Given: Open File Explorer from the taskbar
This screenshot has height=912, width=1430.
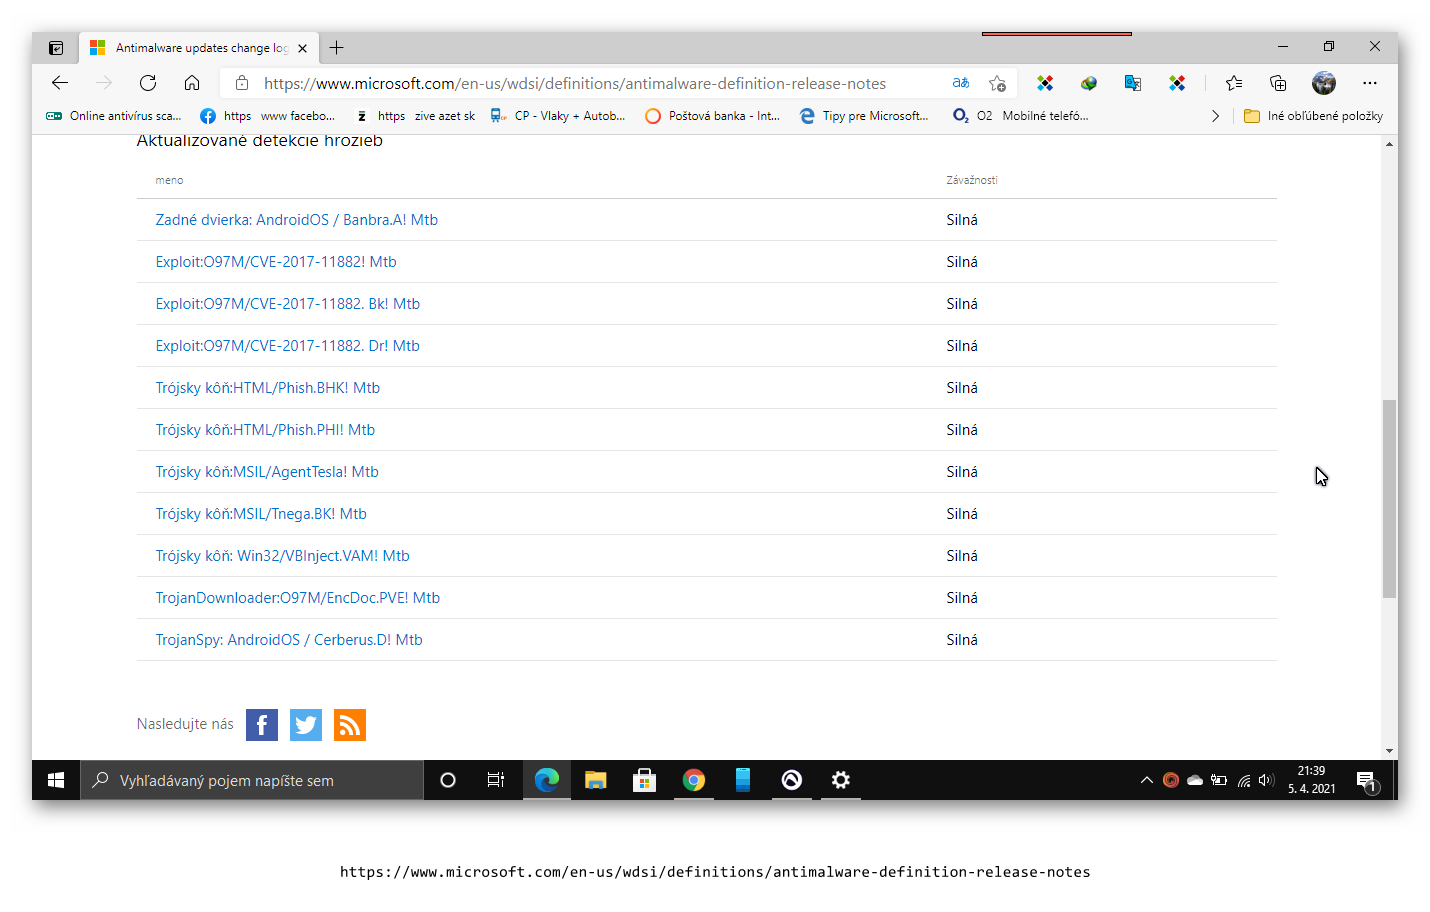Looking at the screenshot, I should click(596, 780).
